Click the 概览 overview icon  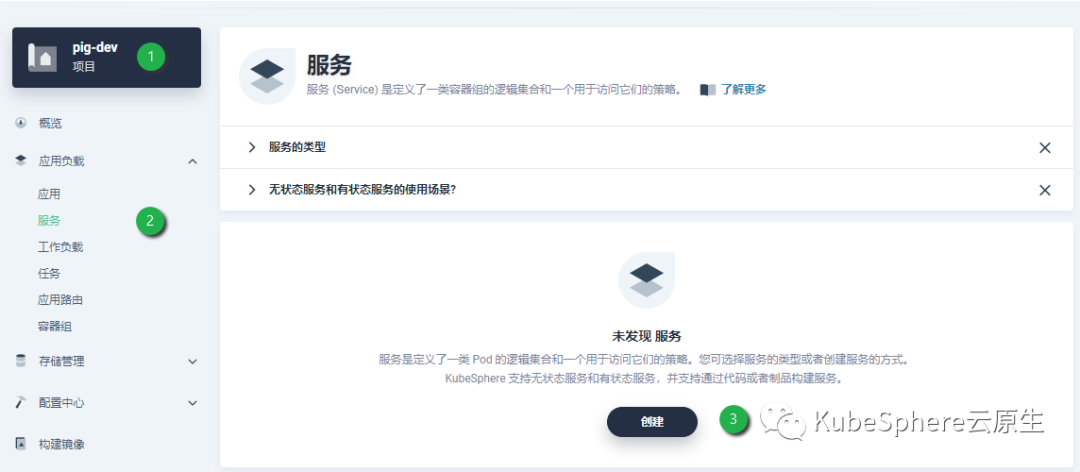click(20, 123)
